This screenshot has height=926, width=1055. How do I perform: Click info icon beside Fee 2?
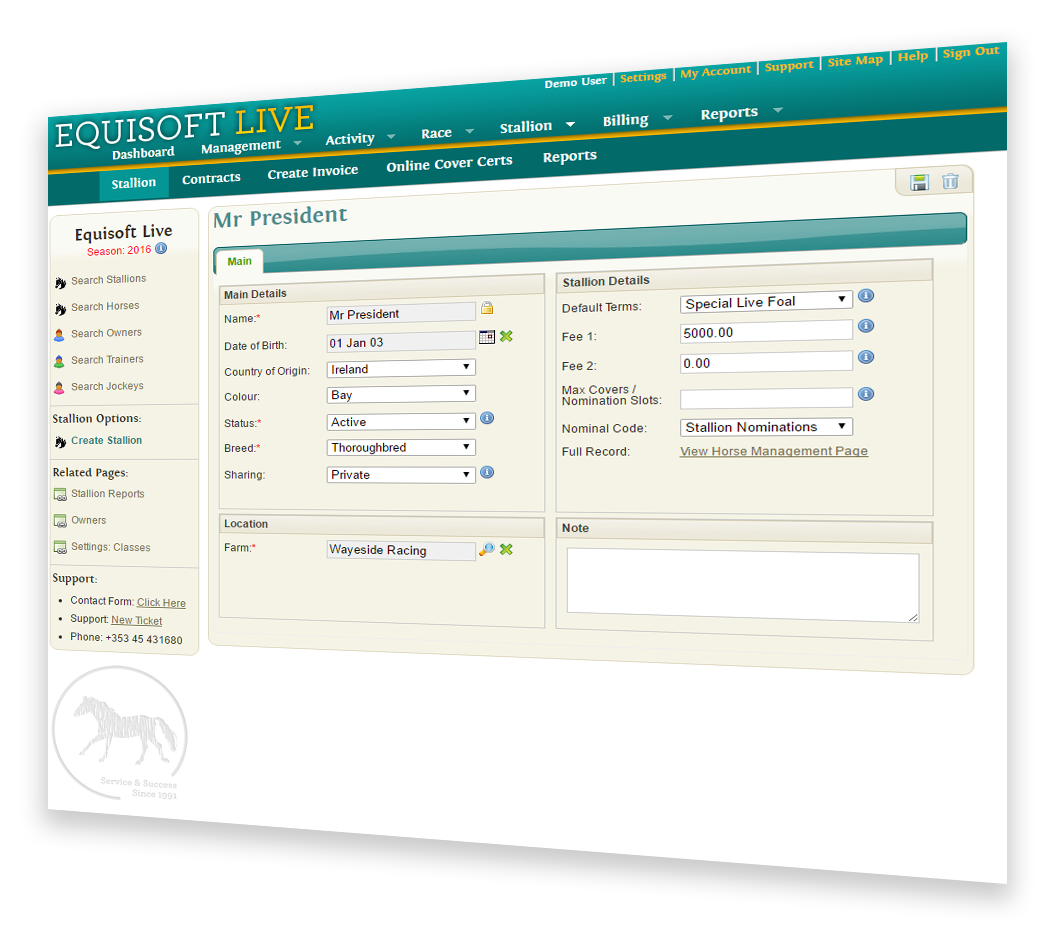coord(867,357)
